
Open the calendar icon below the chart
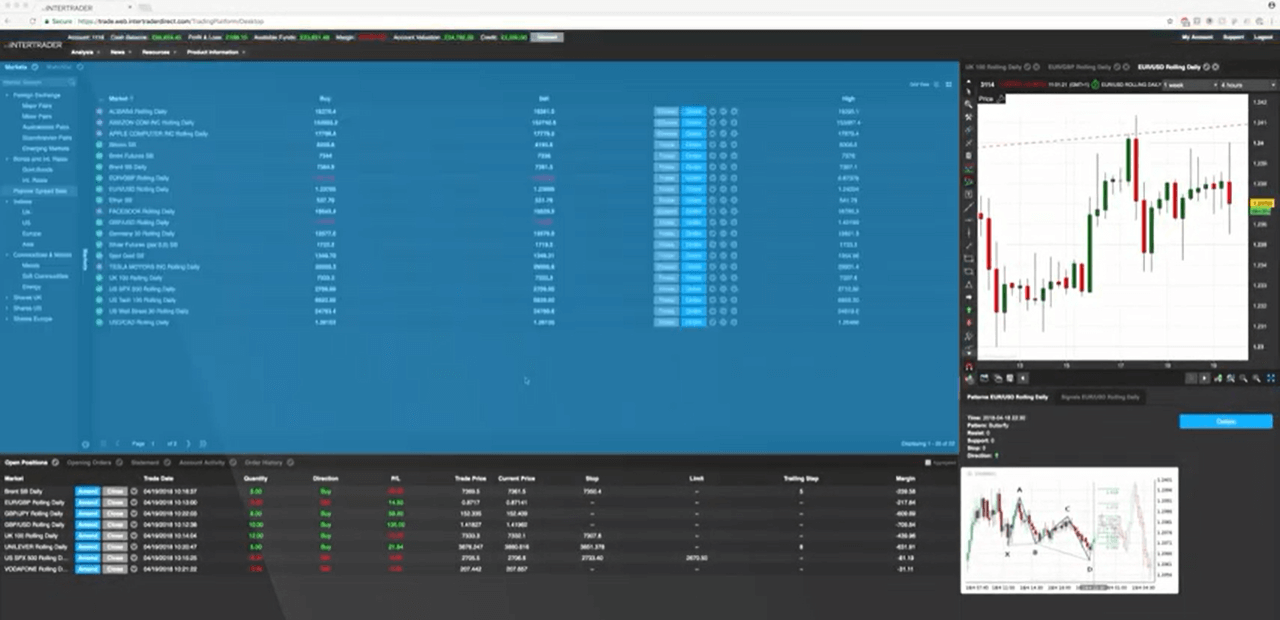coord(984,378)
